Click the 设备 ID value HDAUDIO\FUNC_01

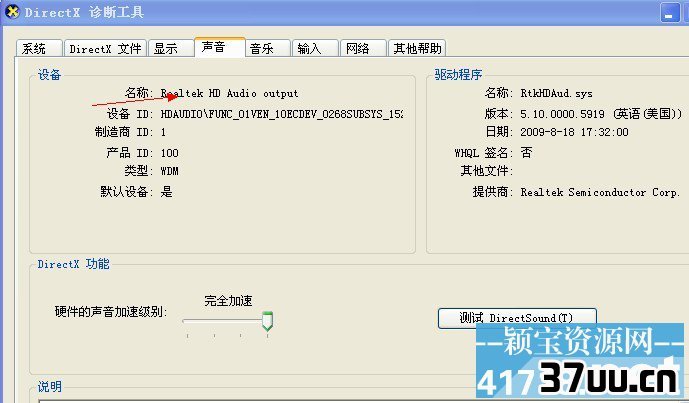click(282, 114)
